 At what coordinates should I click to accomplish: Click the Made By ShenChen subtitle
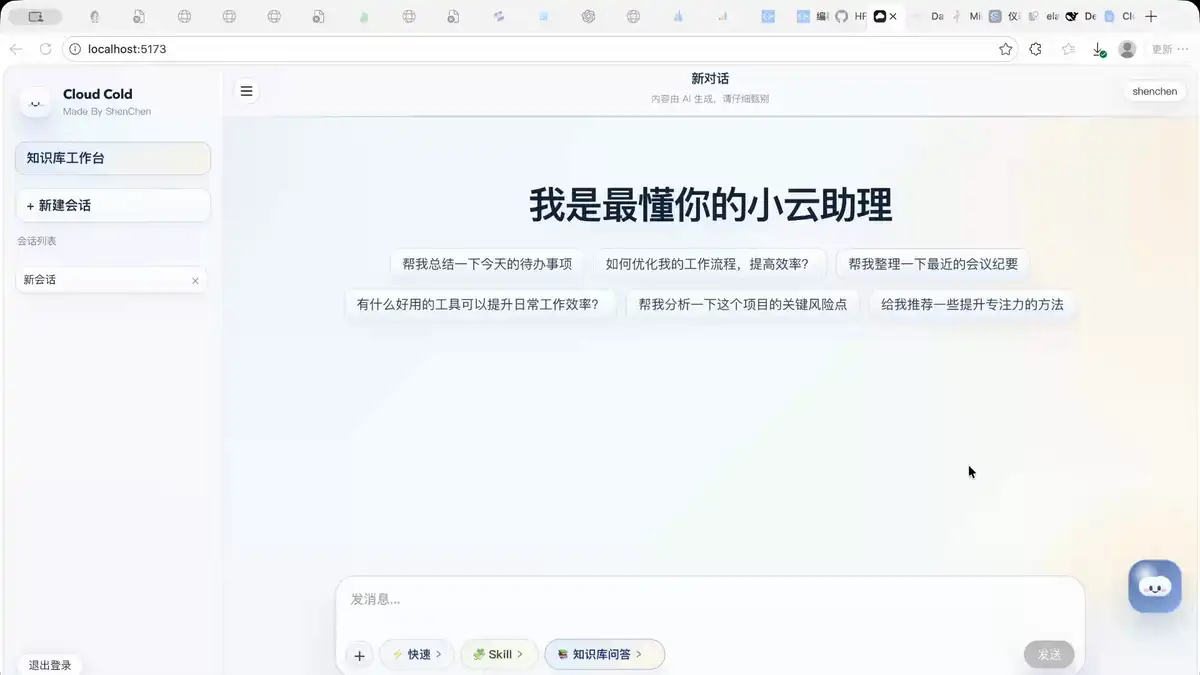click(x=107, y=112)
